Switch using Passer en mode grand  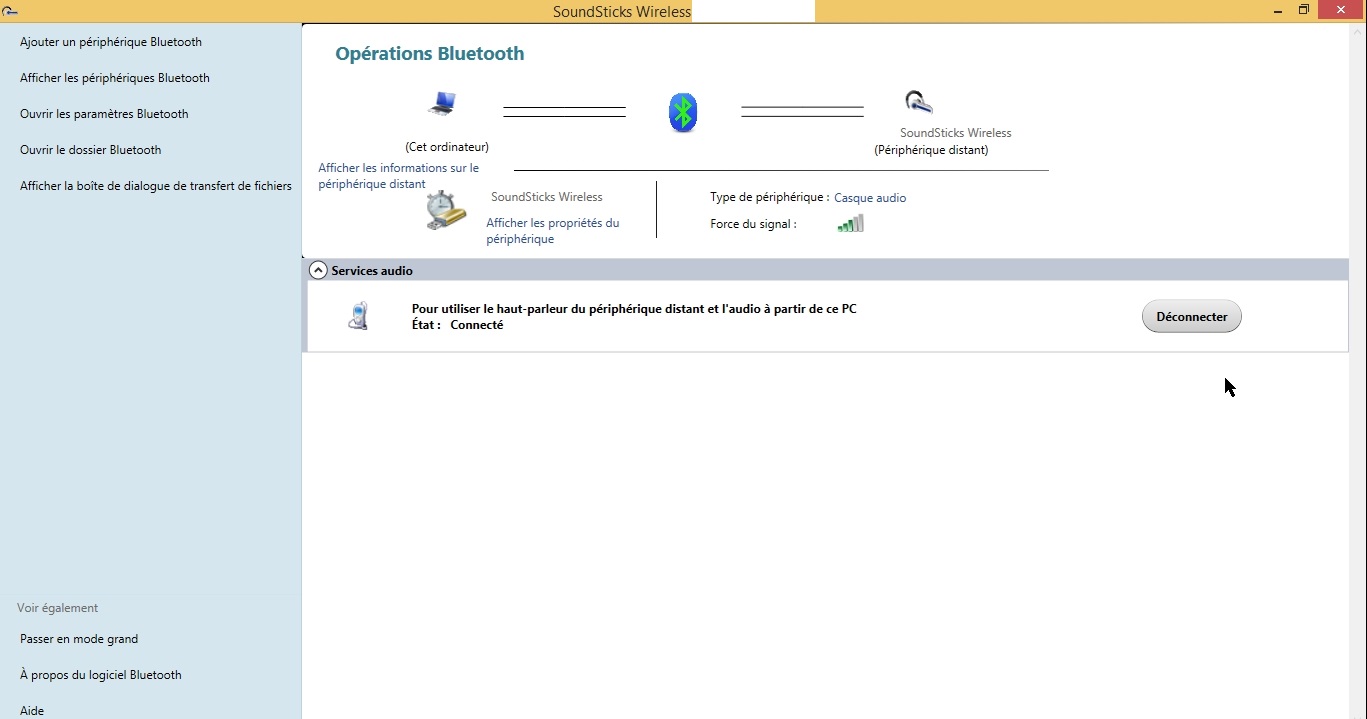tap(79, 639)
